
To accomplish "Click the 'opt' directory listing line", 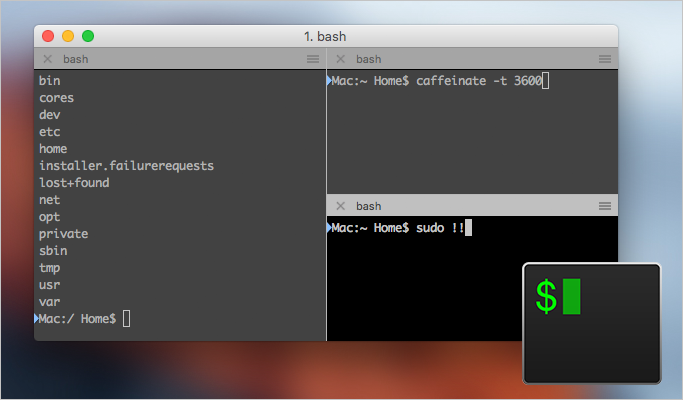I will point(50,217).
